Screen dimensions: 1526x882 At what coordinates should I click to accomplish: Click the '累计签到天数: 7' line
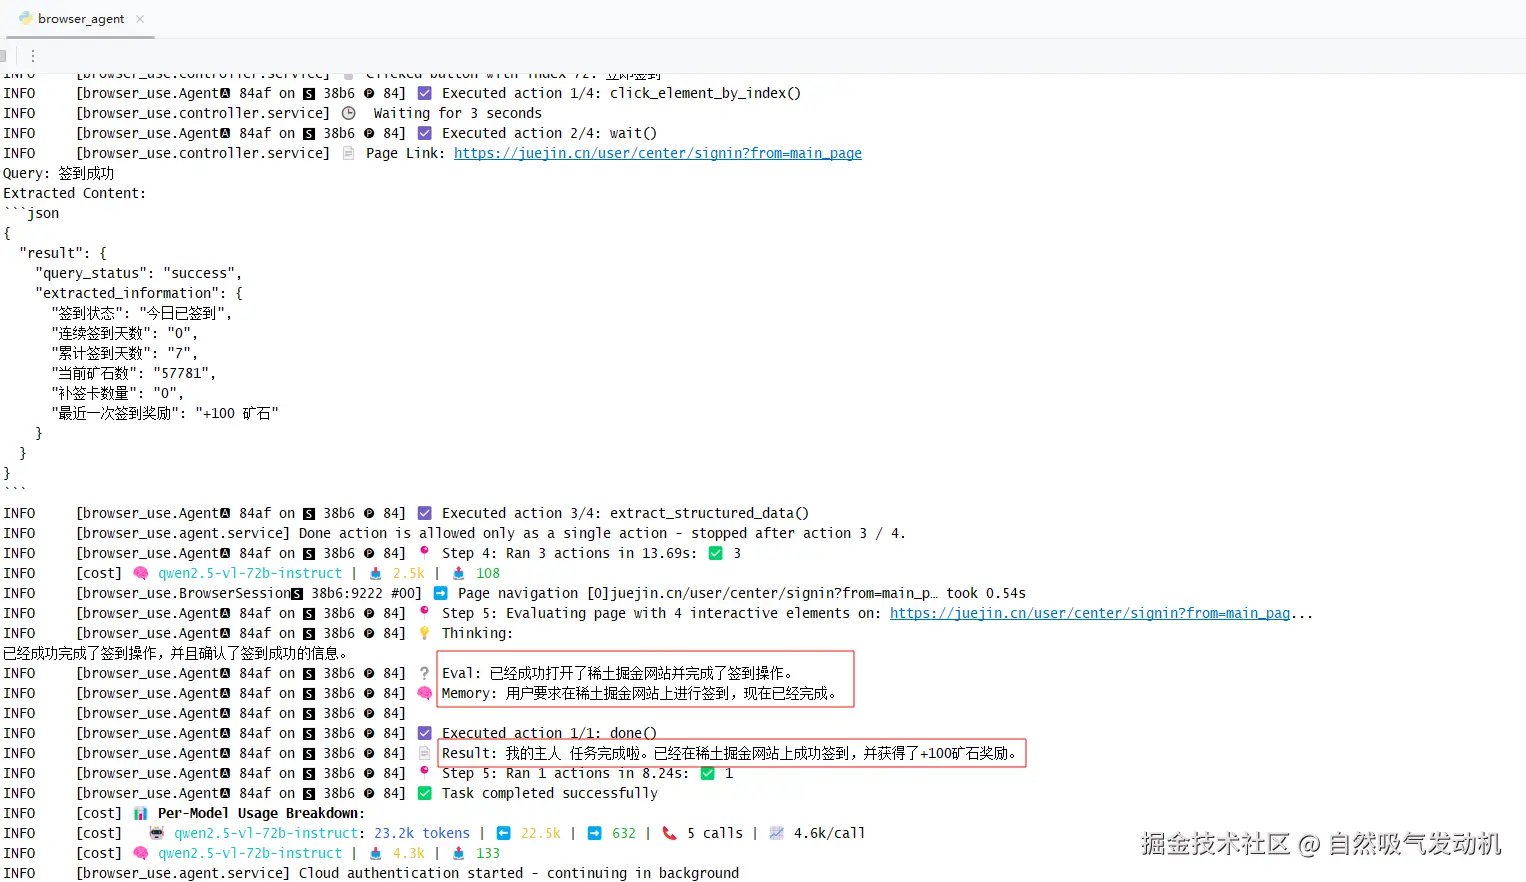point(124,353)
